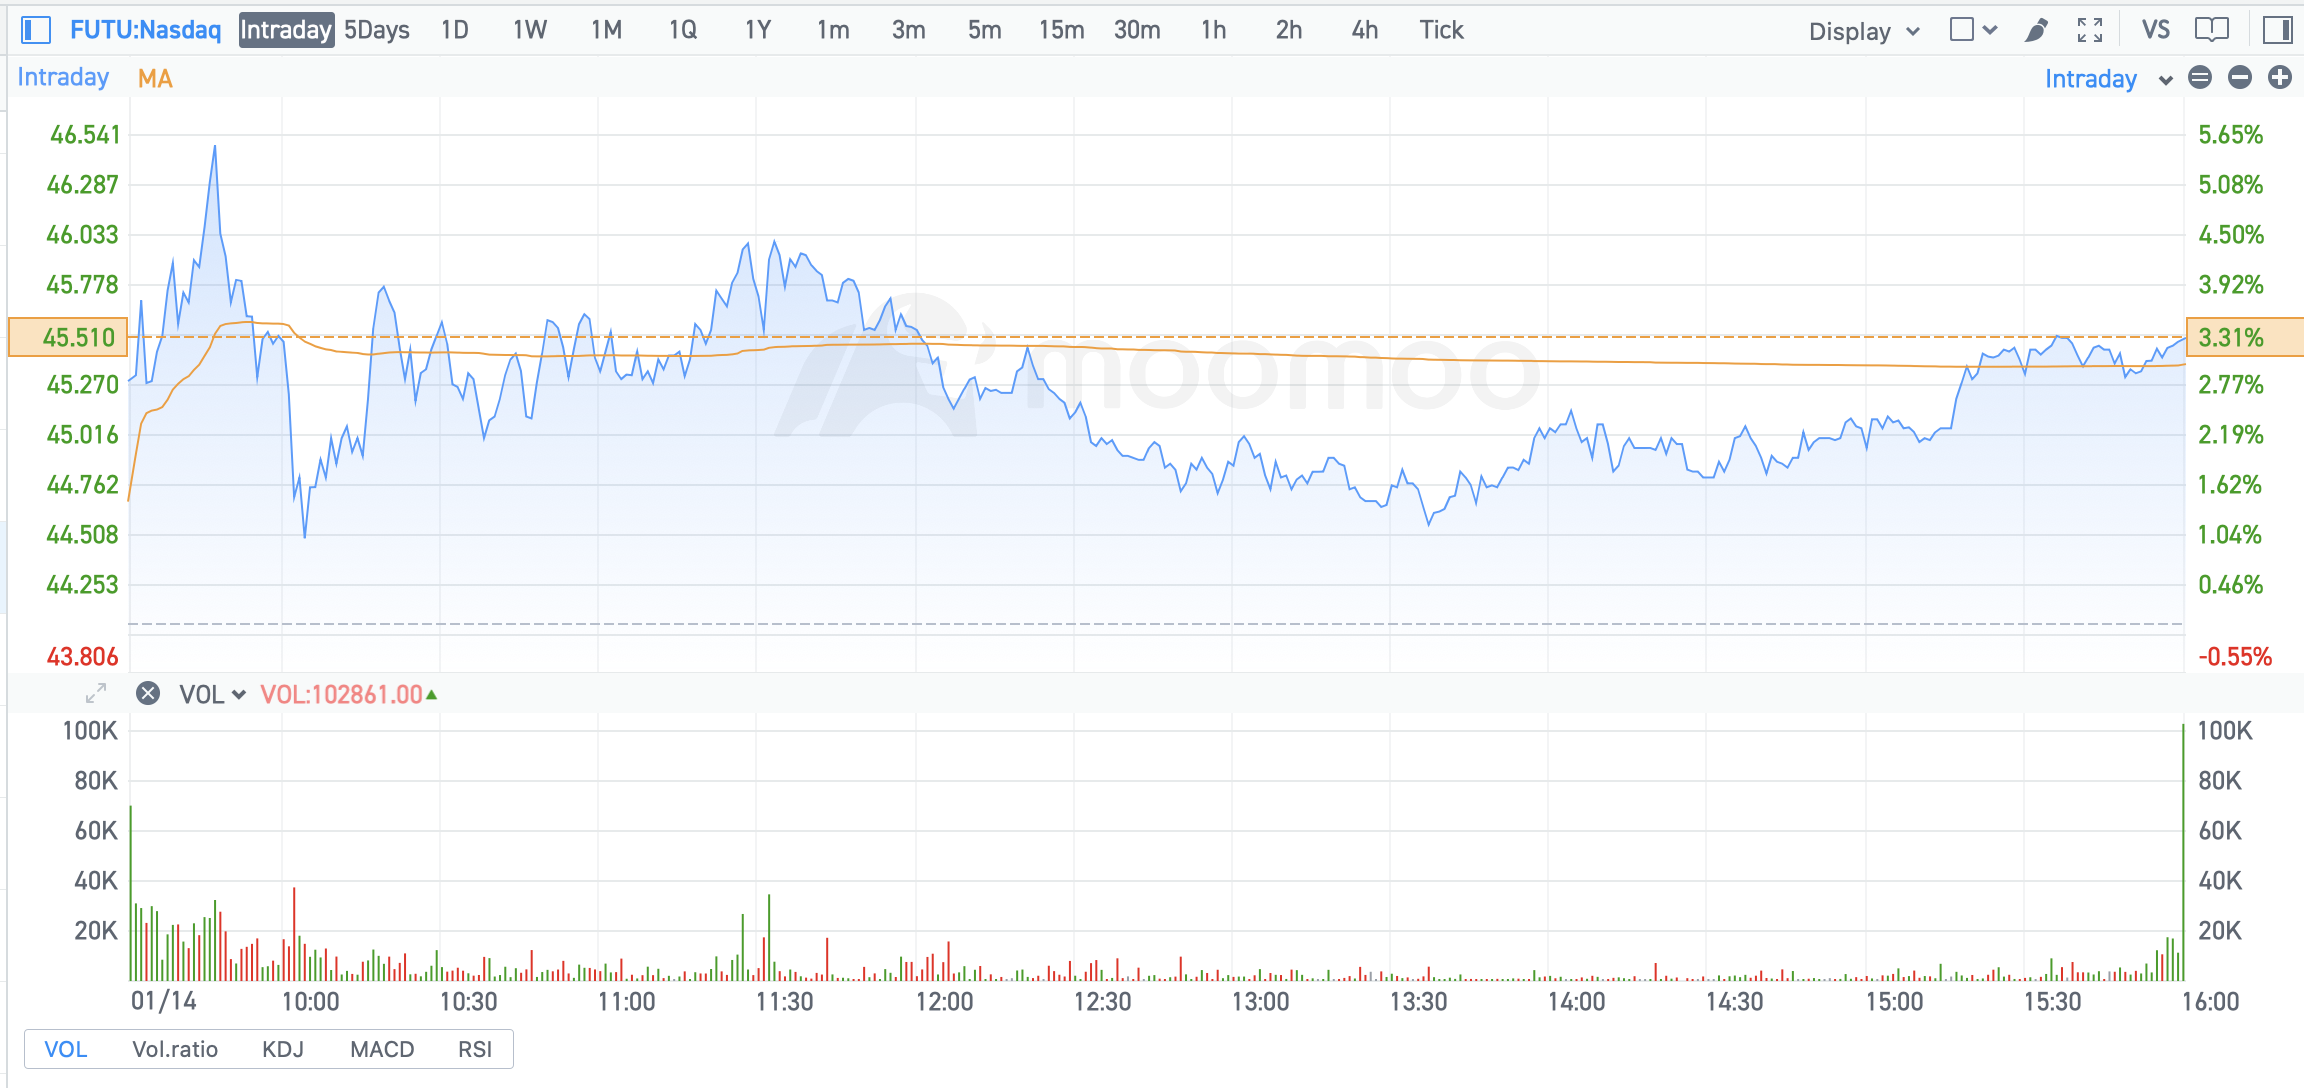The width and height of the screenshot is (2304, 1088).
Task: Click the 01/14 date axis label
Action: 164,1001
